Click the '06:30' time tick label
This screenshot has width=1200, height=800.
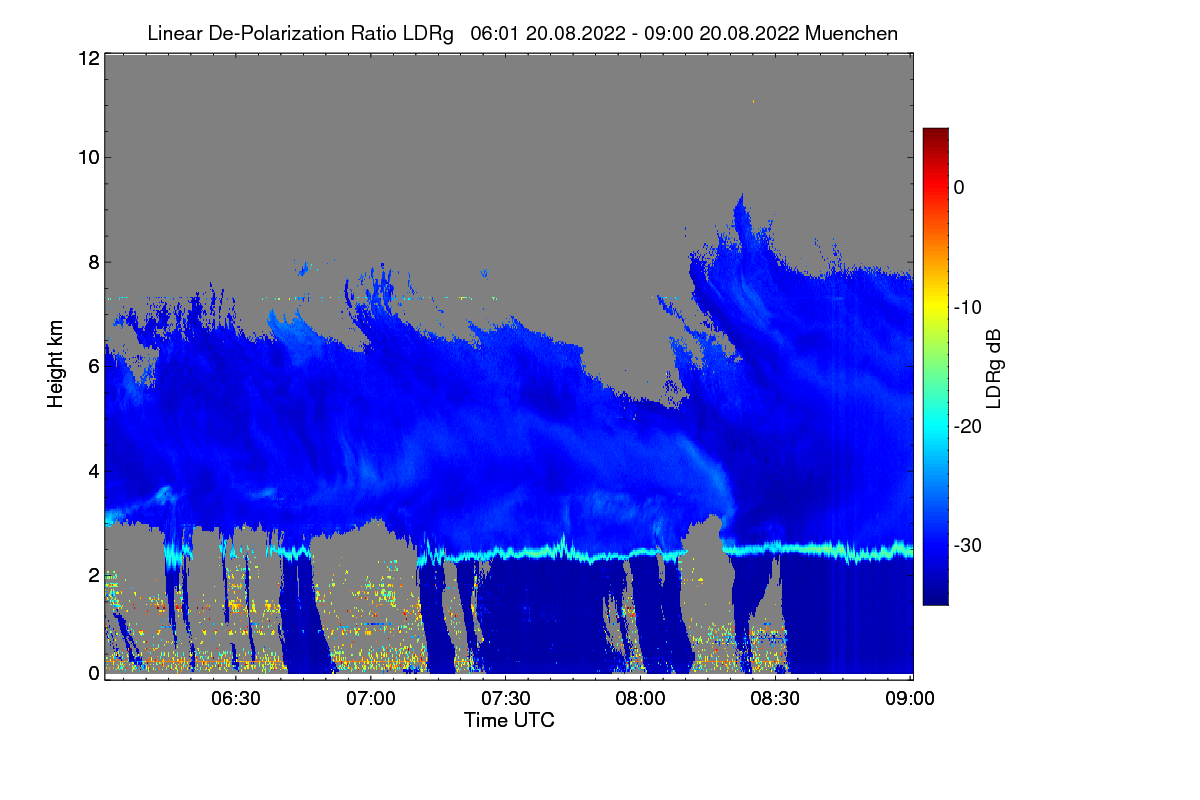click(x=236, y=698)
